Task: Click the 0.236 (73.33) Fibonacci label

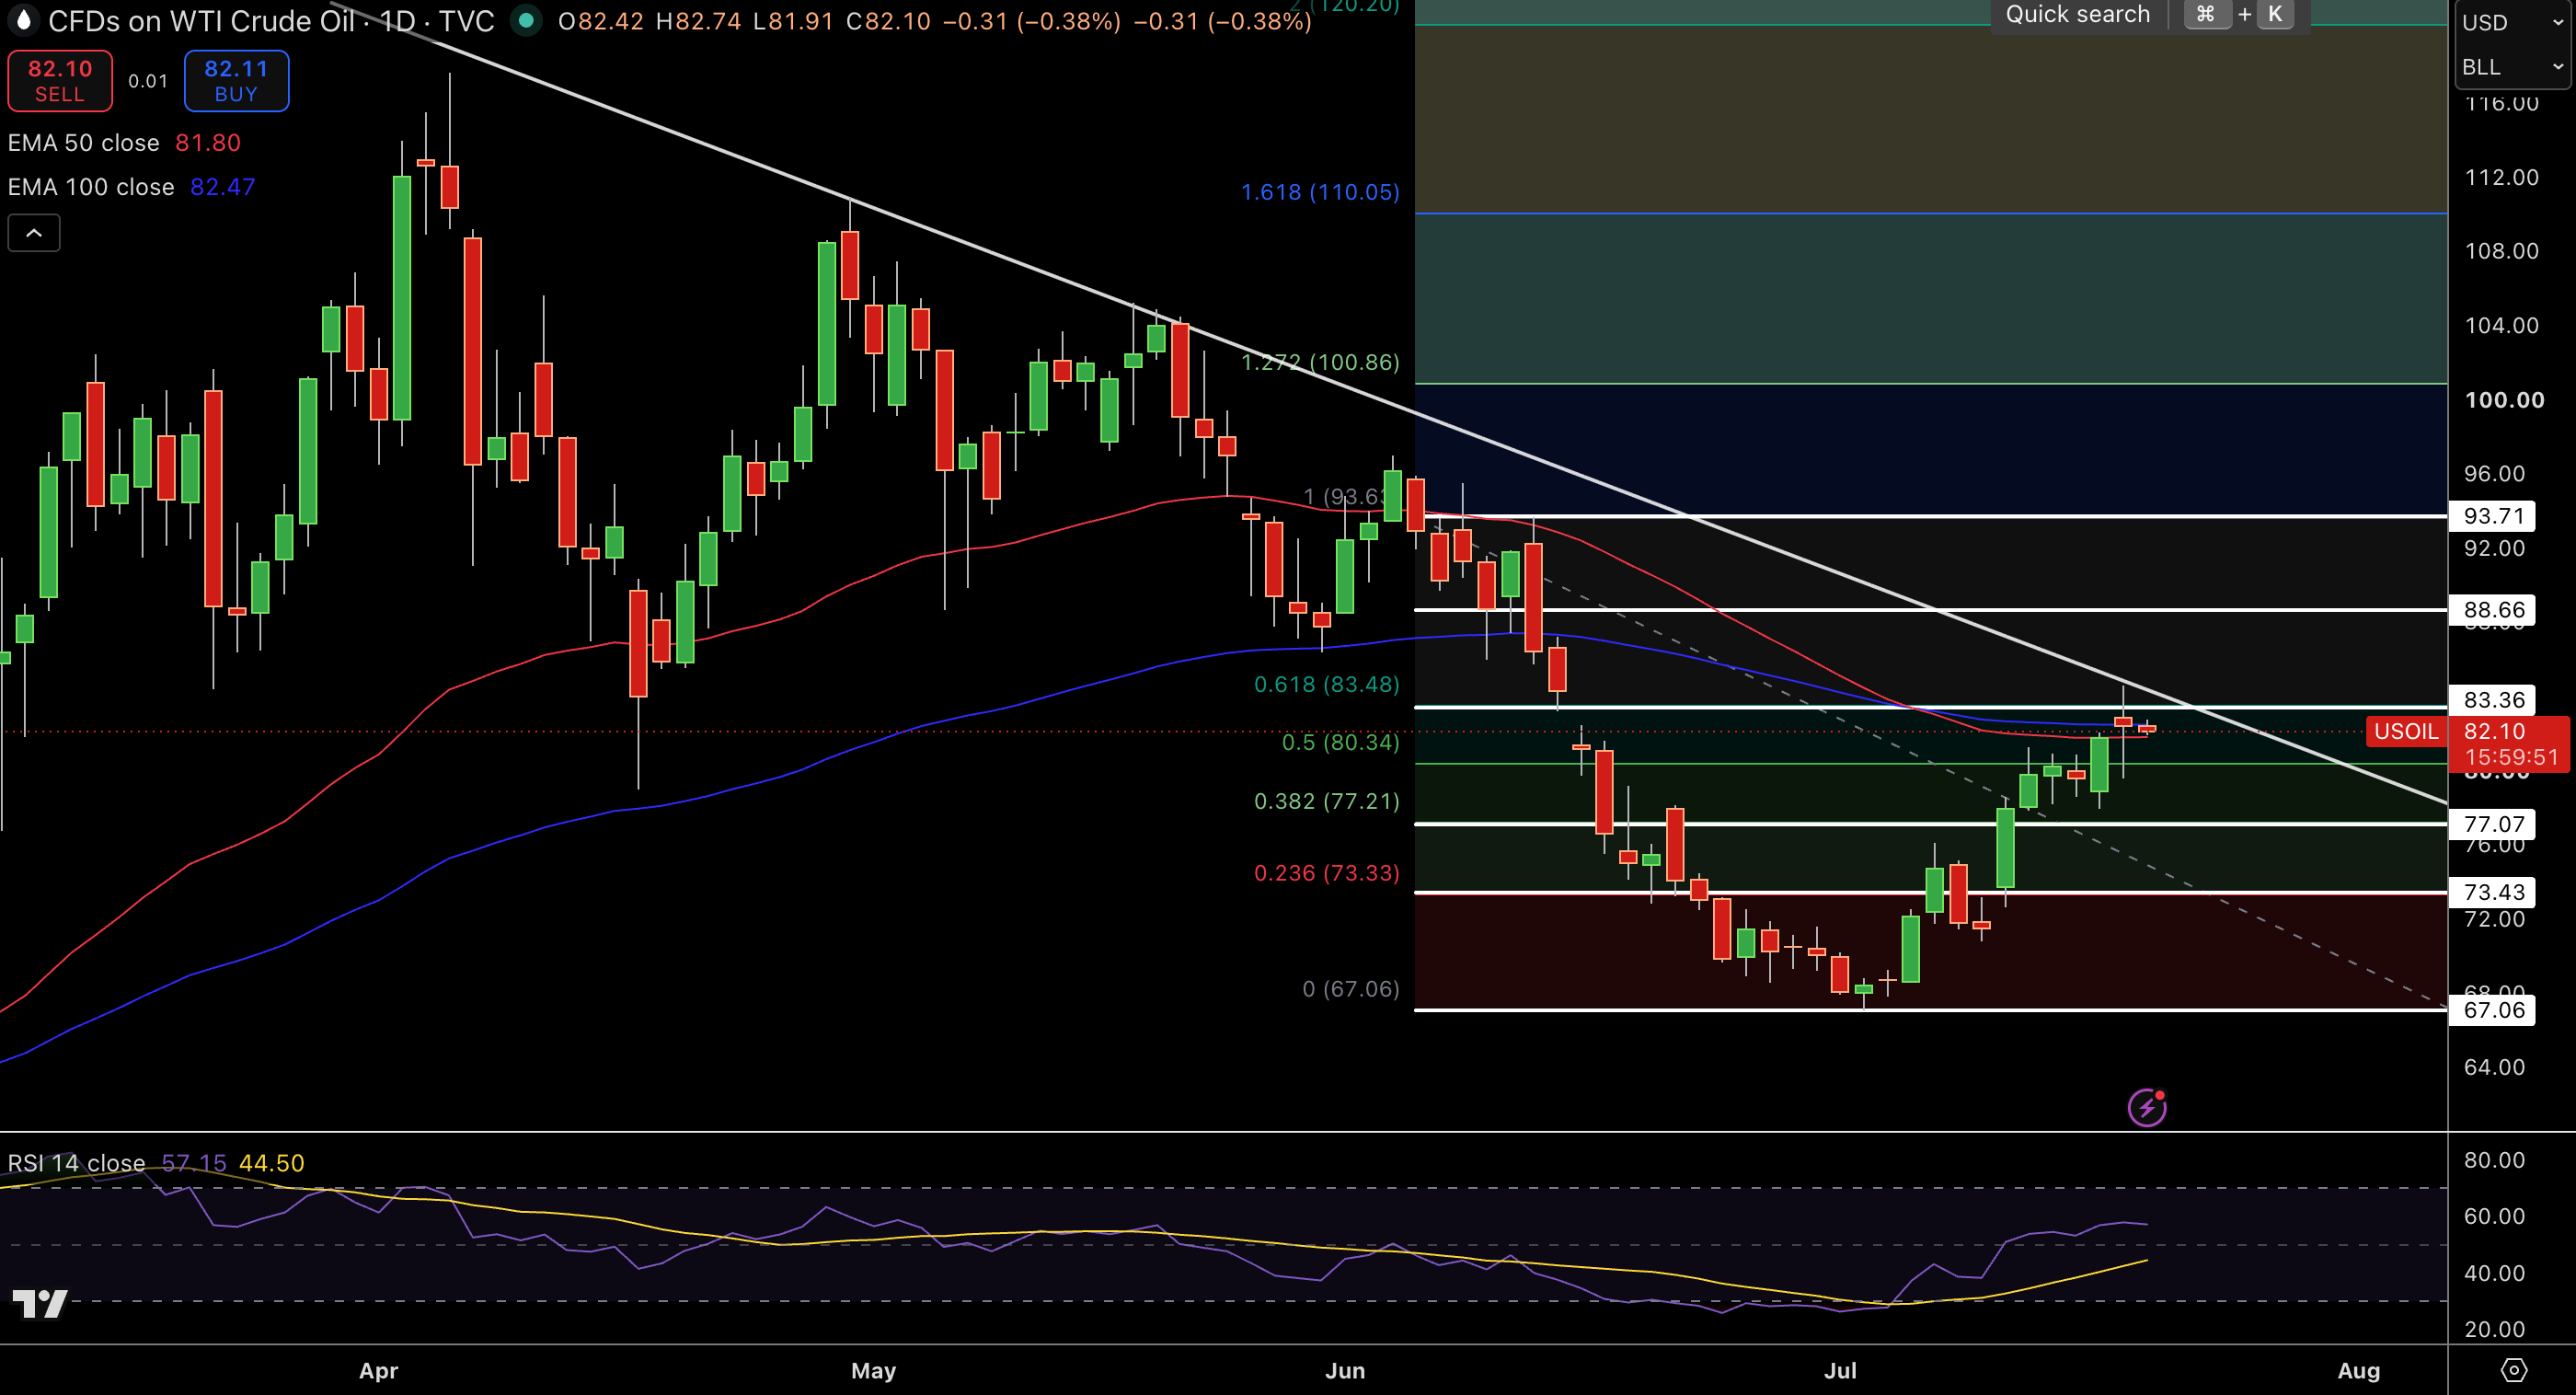Action: coord(1326,873)
